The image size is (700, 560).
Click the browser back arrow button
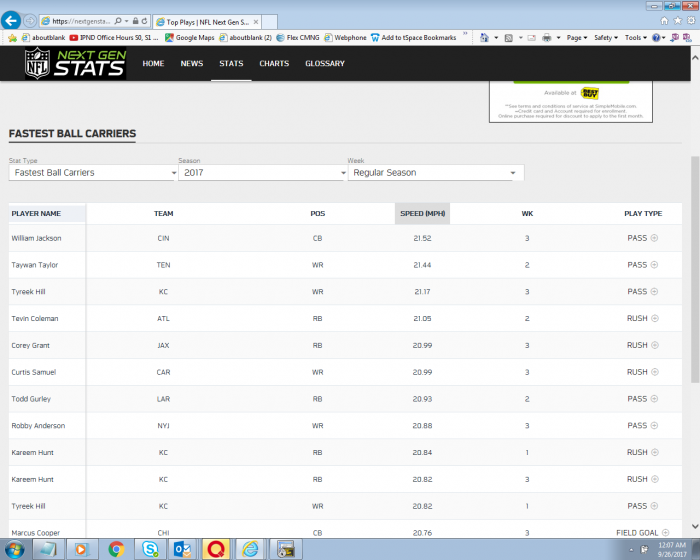point(12,20)
